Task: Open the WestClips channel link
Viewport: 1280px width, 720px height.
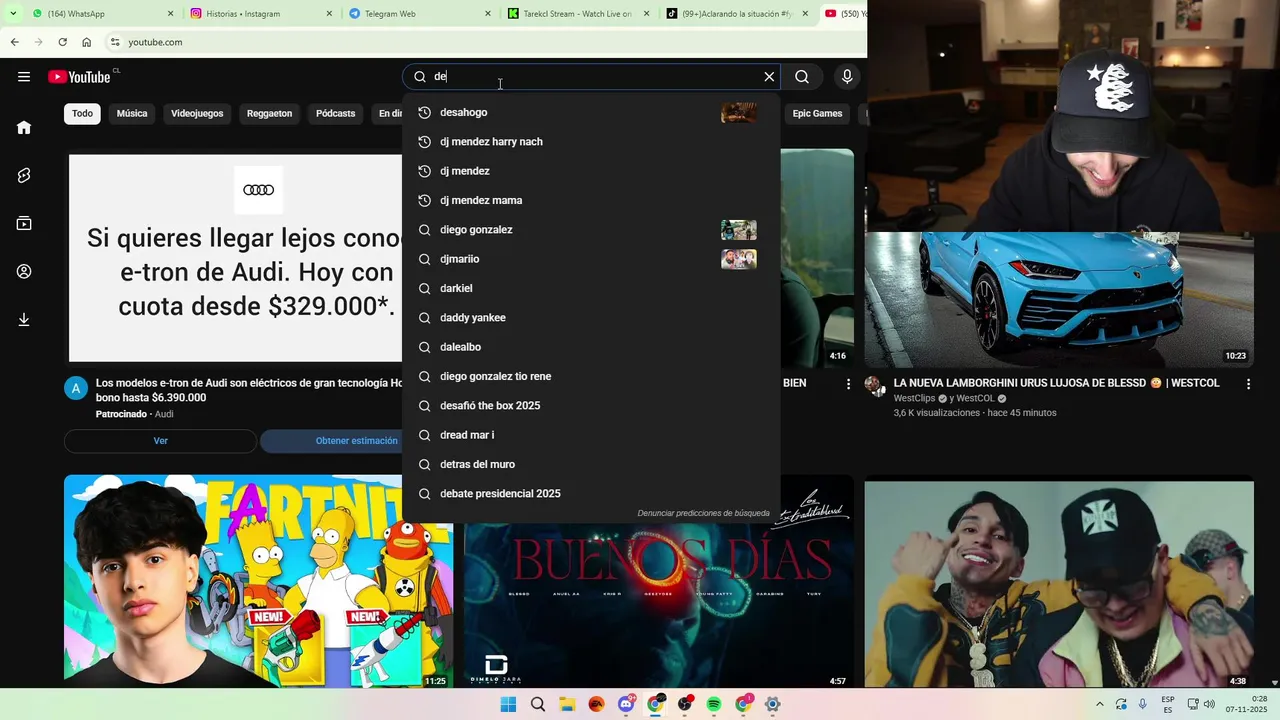Action: pyautogui.click(x=914, y=398)
